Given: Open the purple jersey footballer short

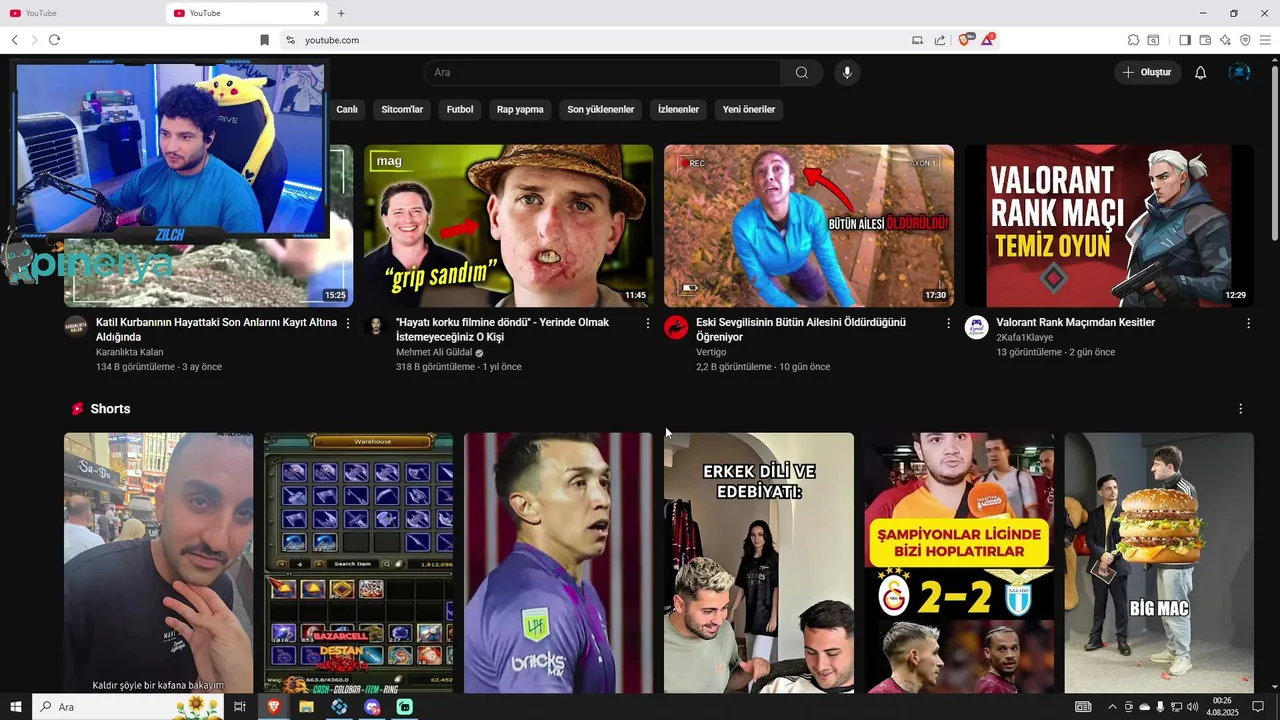Looking at the screenshot, I should pyautogui.click(x=558, y=563).
